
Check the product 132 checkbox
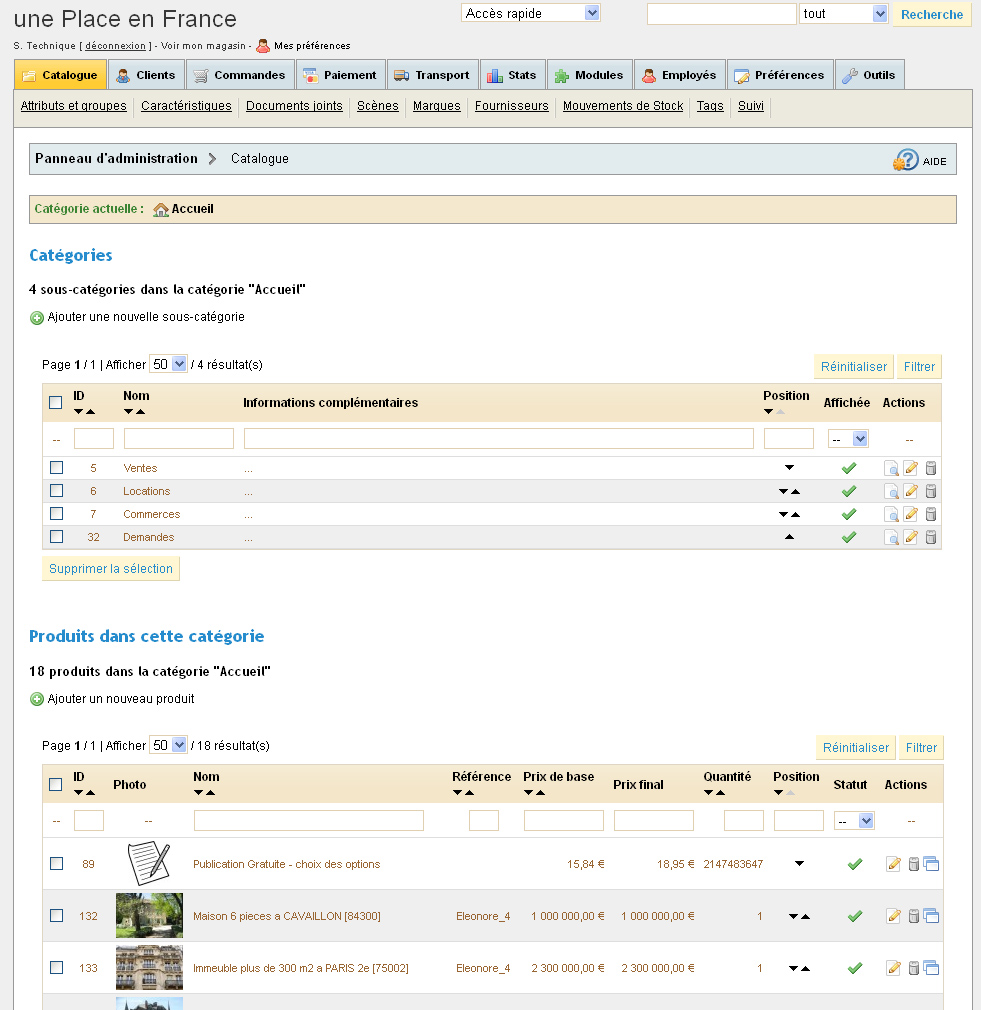(57, 915)
